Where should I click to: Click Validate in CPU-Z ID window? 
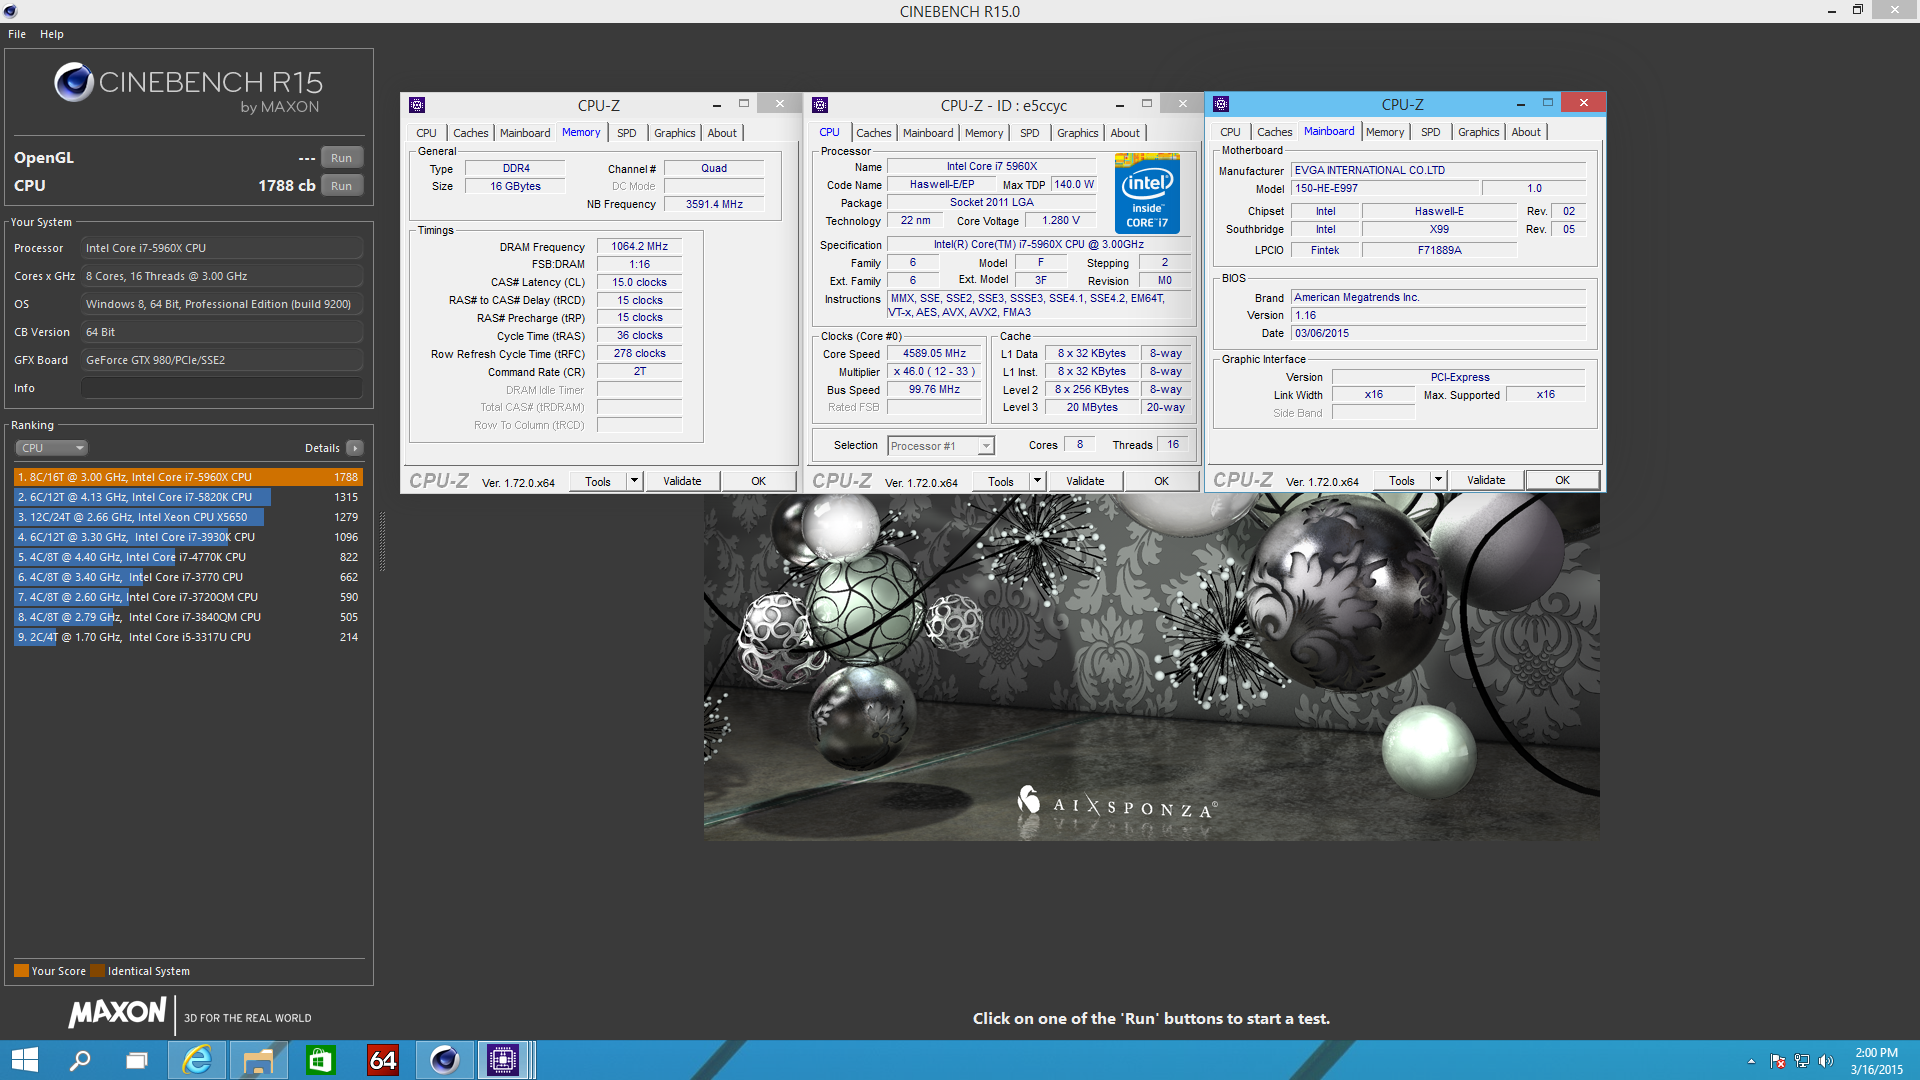[x=1085, y=481]
